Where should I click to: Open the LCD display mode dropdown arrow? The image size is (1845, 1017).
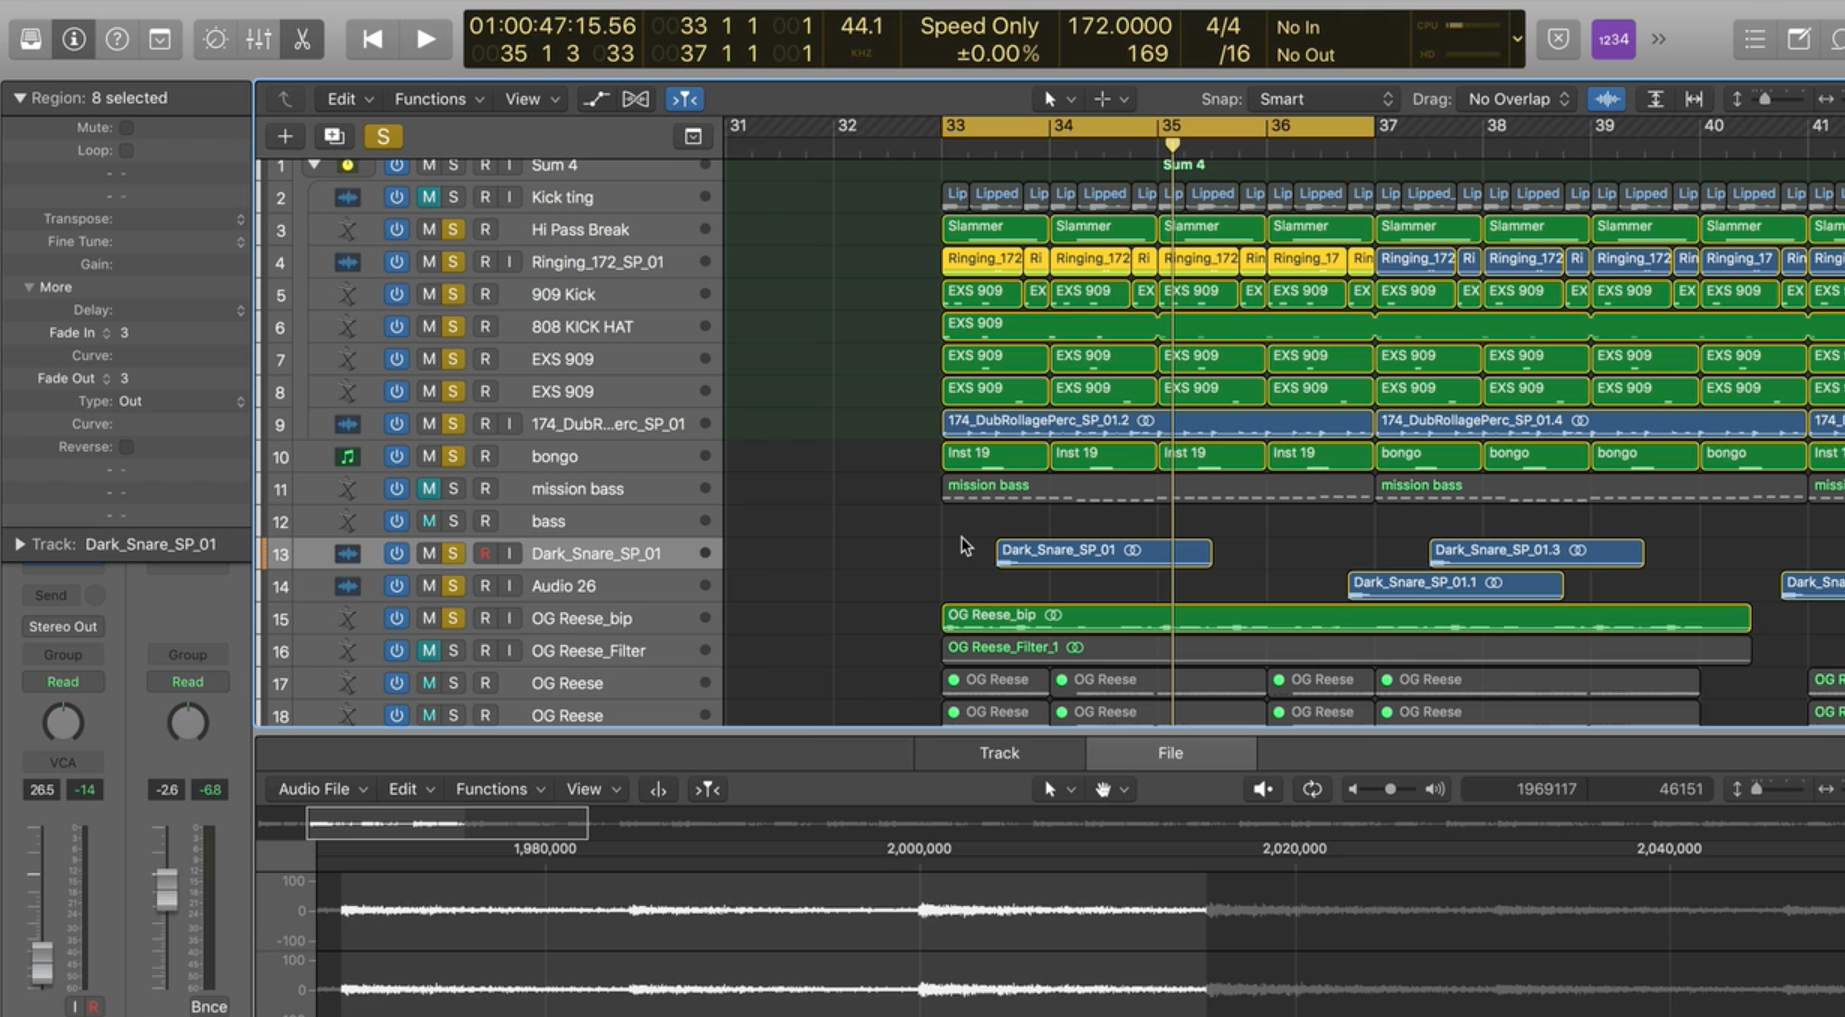1517,39
